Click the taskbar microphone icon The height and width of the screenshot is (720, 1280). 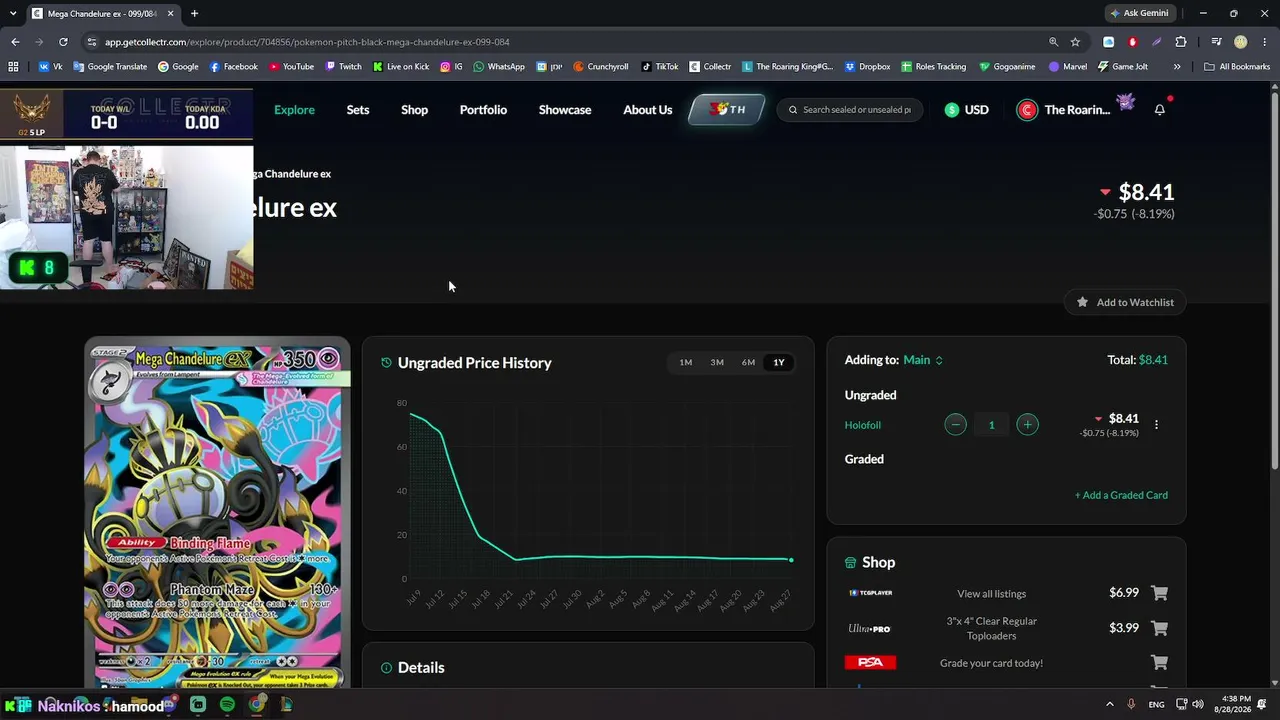point(1131,705)
